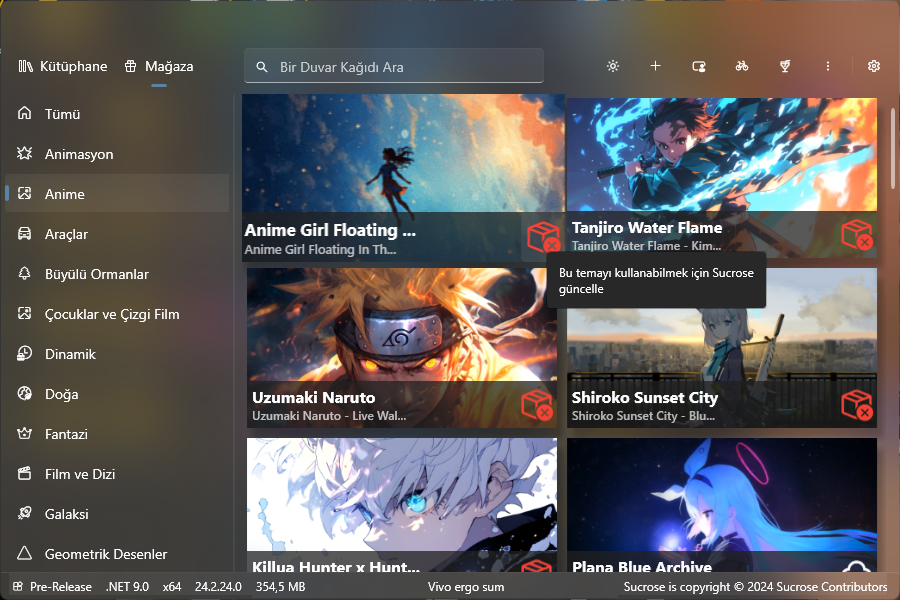
Task: Click the image icon beside Çocuklar ve Çizgi Film
Action: click(x=25, y=313)
